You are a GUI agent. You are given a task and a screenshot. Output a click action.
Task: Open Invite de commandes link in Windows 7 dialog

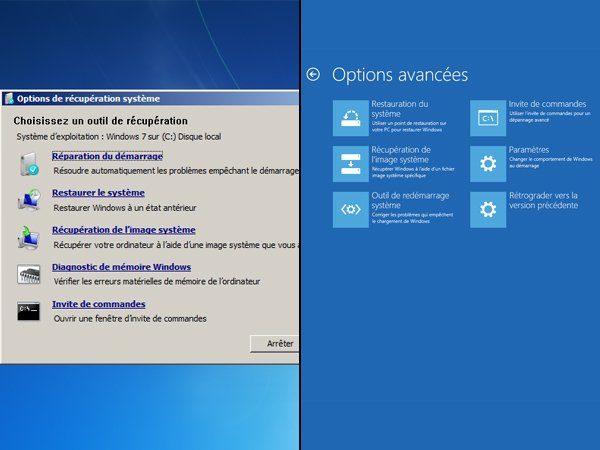point(99,304)
